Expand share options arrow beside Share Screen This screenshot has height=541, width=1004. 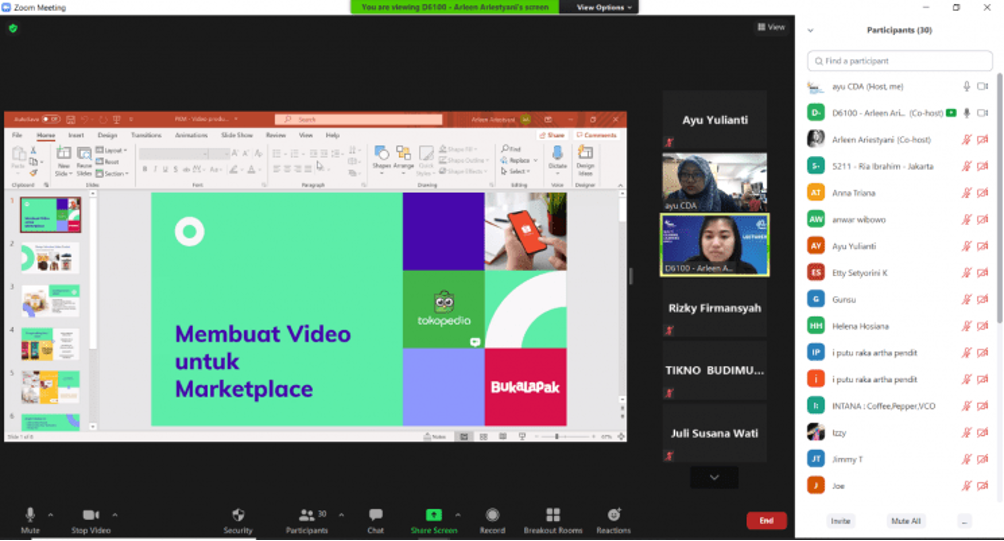[458, 515]
